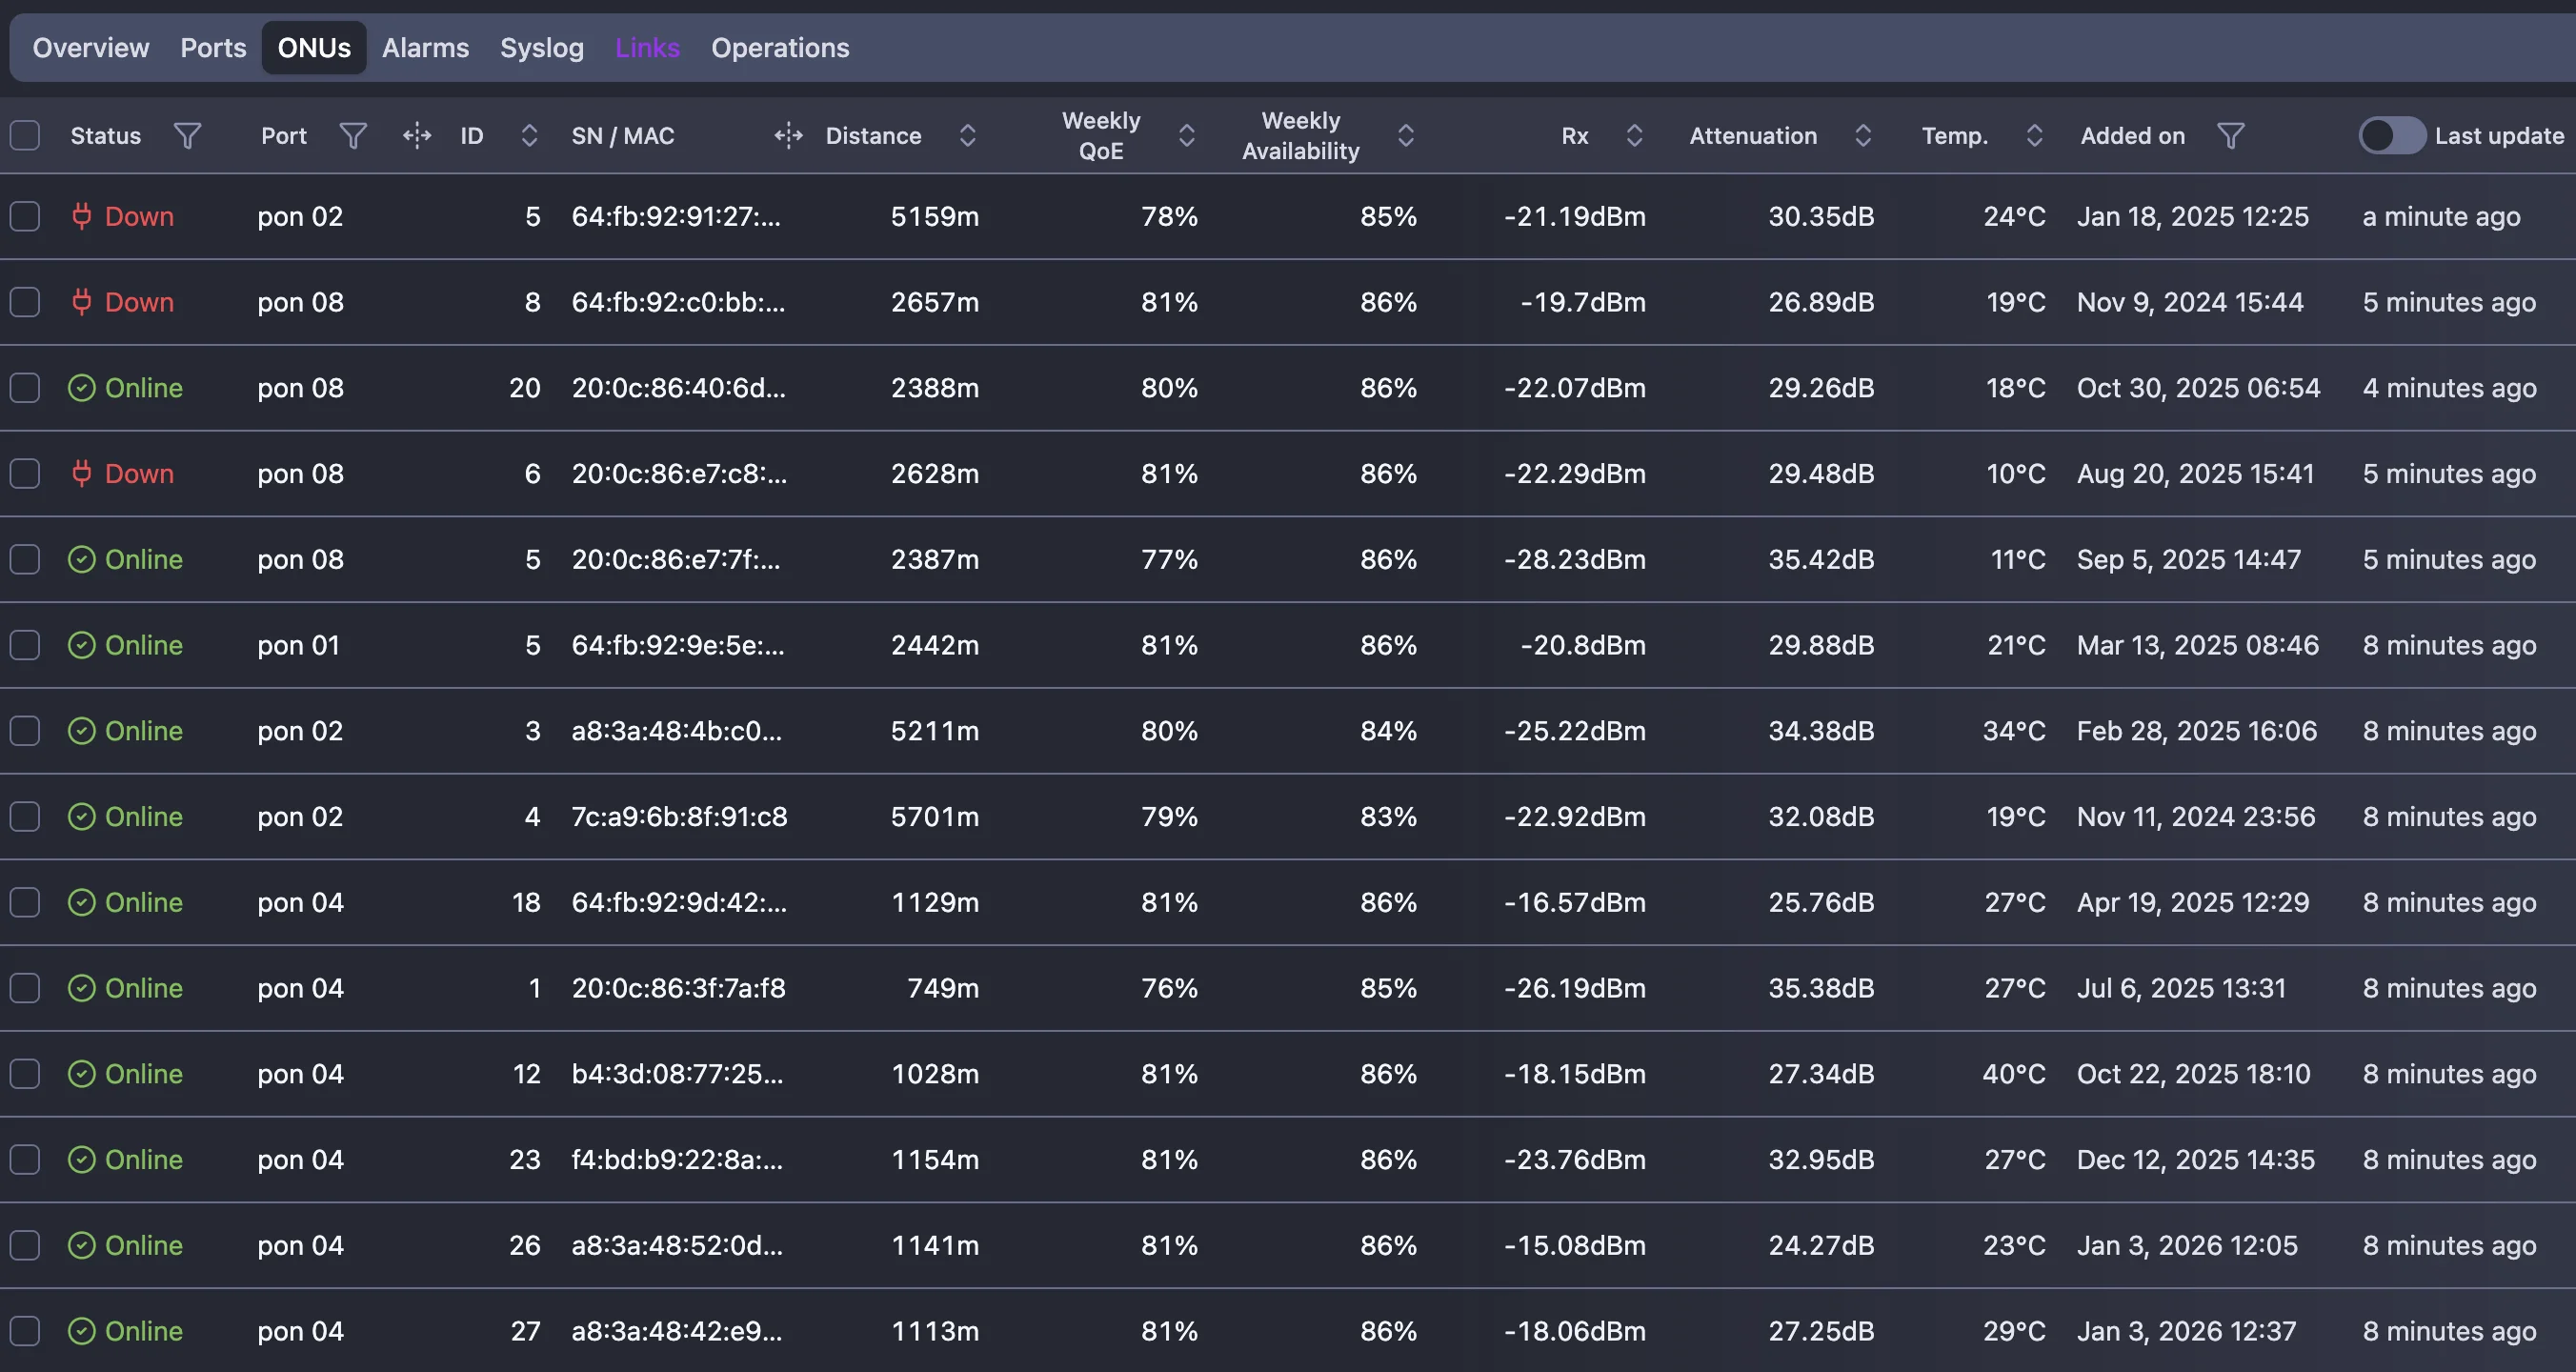Sort by the Weekly QoE column arrows

(x=1186, y=135)
